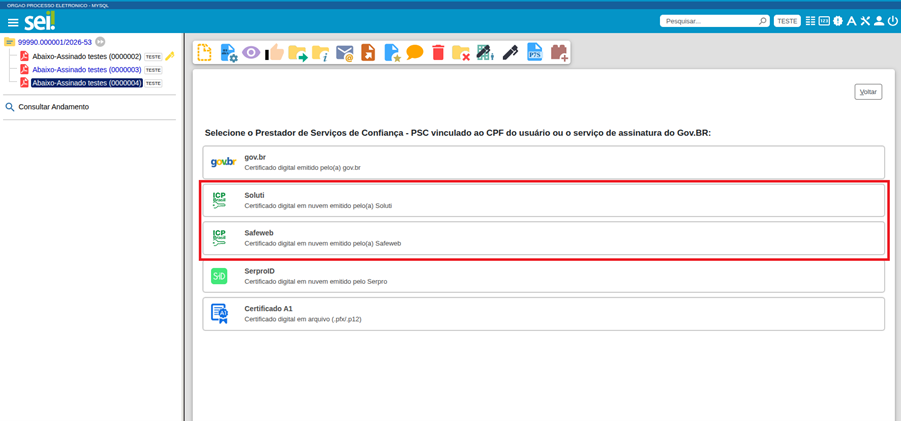The image size is (901, 421).
Task: Click the blue A1 certificate icon
Action: point(219,314)
